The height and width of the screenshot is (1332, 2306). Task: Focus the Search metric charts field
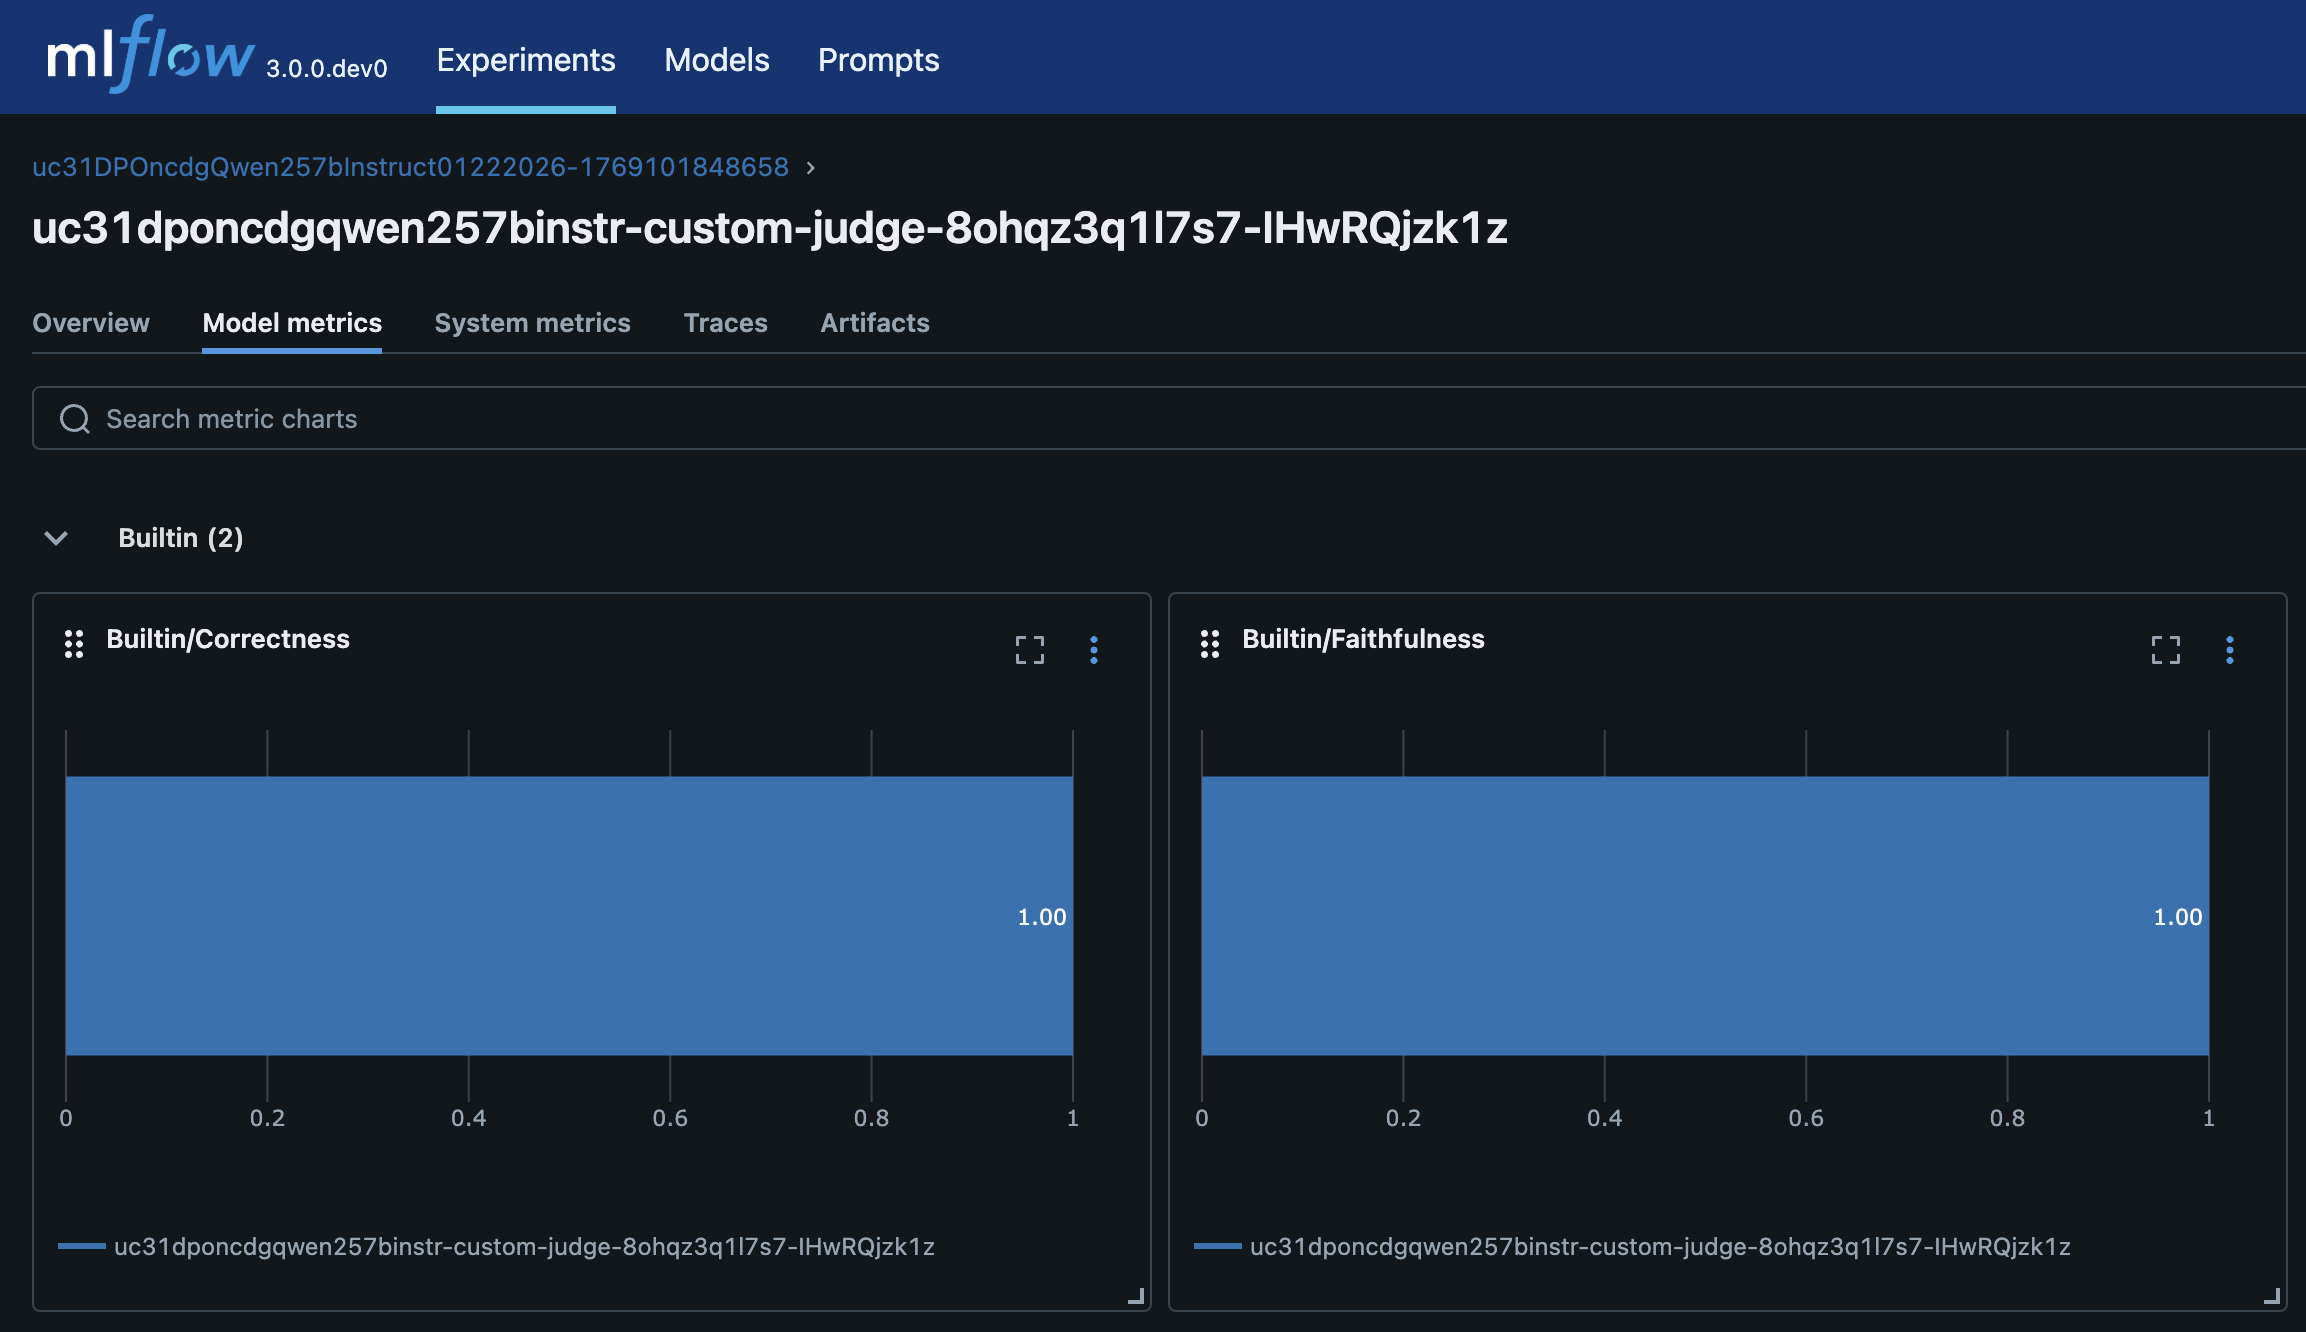(1169, 418)
